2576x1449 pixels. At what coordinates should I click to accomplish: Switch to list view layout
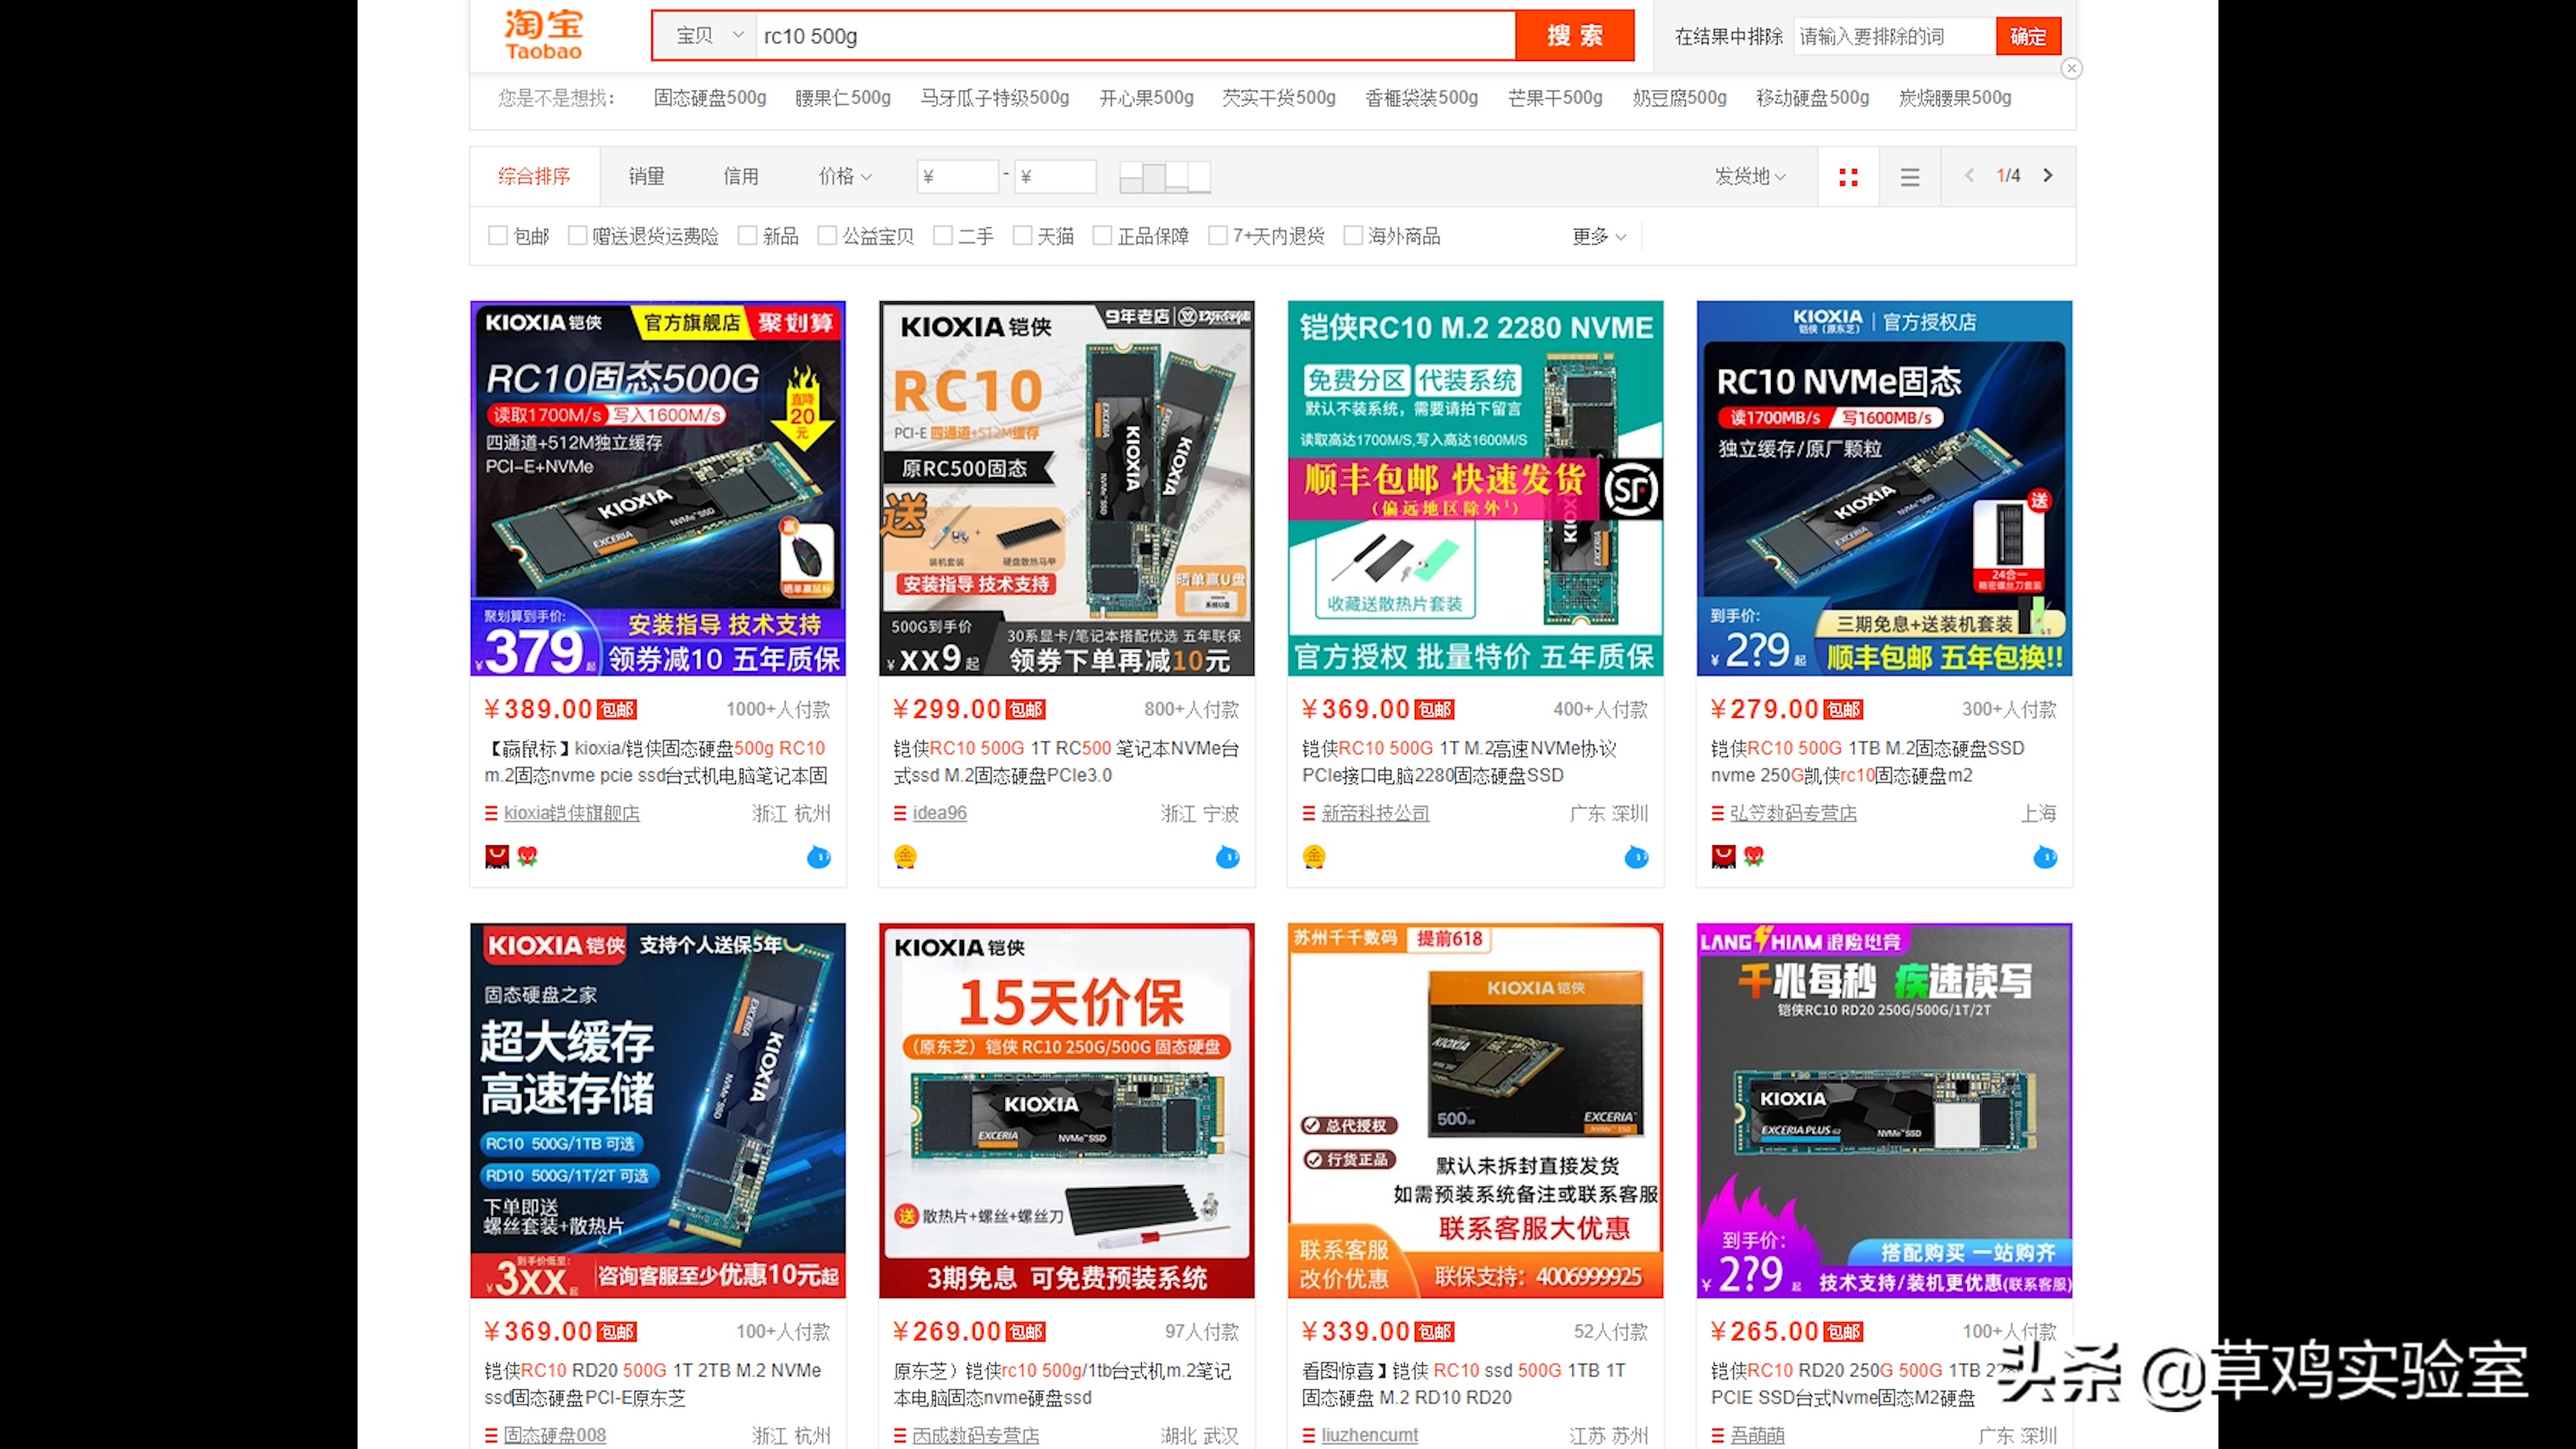(1909, 177)
